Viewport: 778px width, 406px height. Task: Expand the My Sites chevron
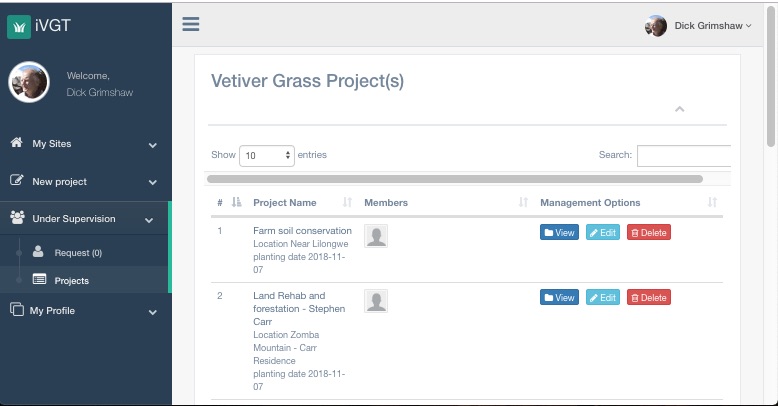[x=153, y=145]
